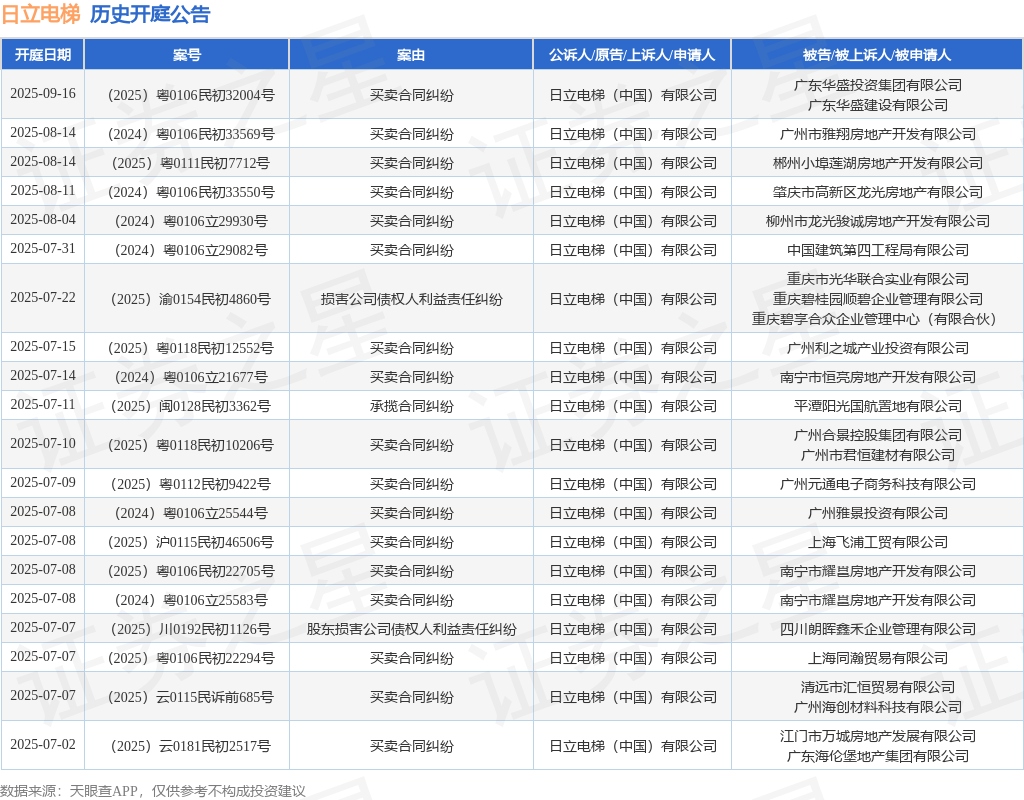Click defendant 广州合景控股集团有限公司
This screenshot has width=1024, height=800.
pos(878,435)
